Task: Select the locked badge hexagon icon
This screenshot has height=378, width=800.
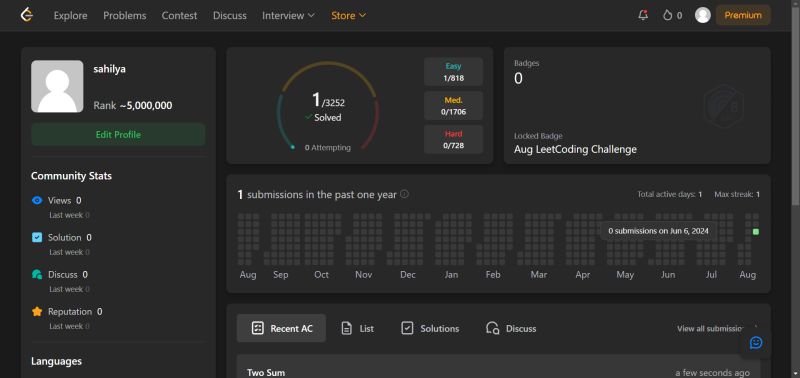Action: [x=723, y=107]
